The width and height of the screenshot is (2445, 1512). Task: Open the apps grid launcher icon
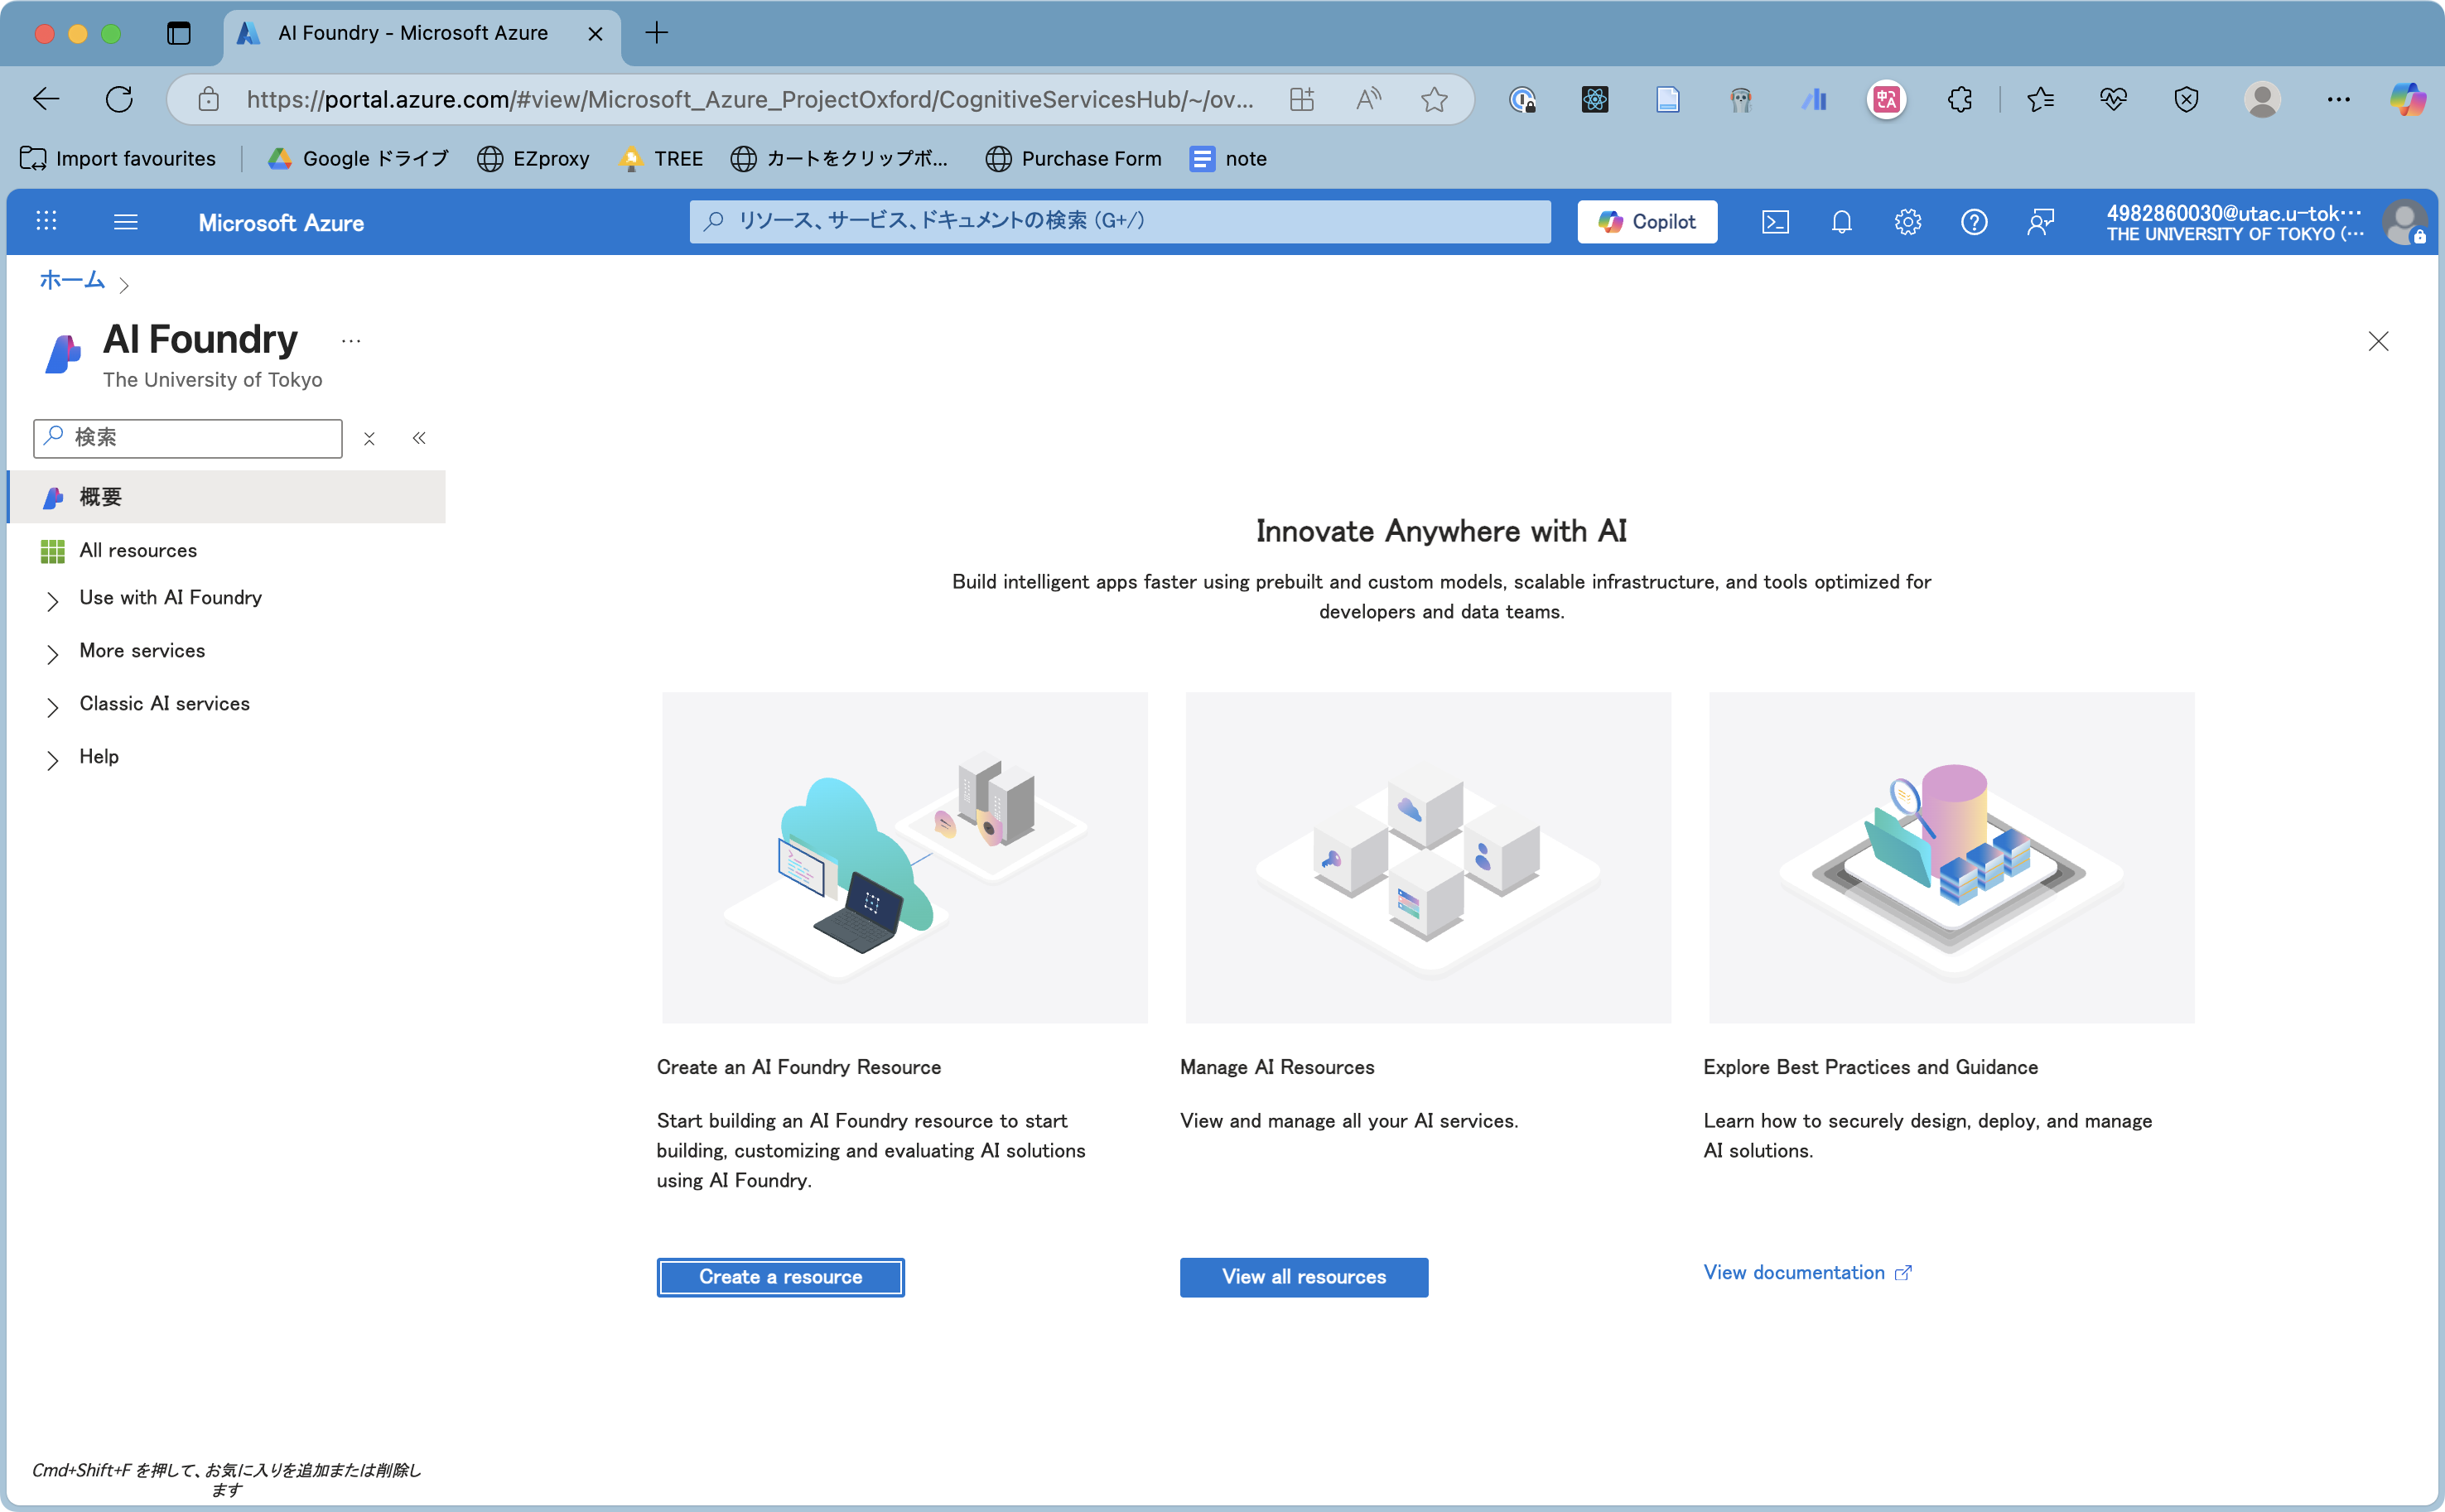click(46, 222)
